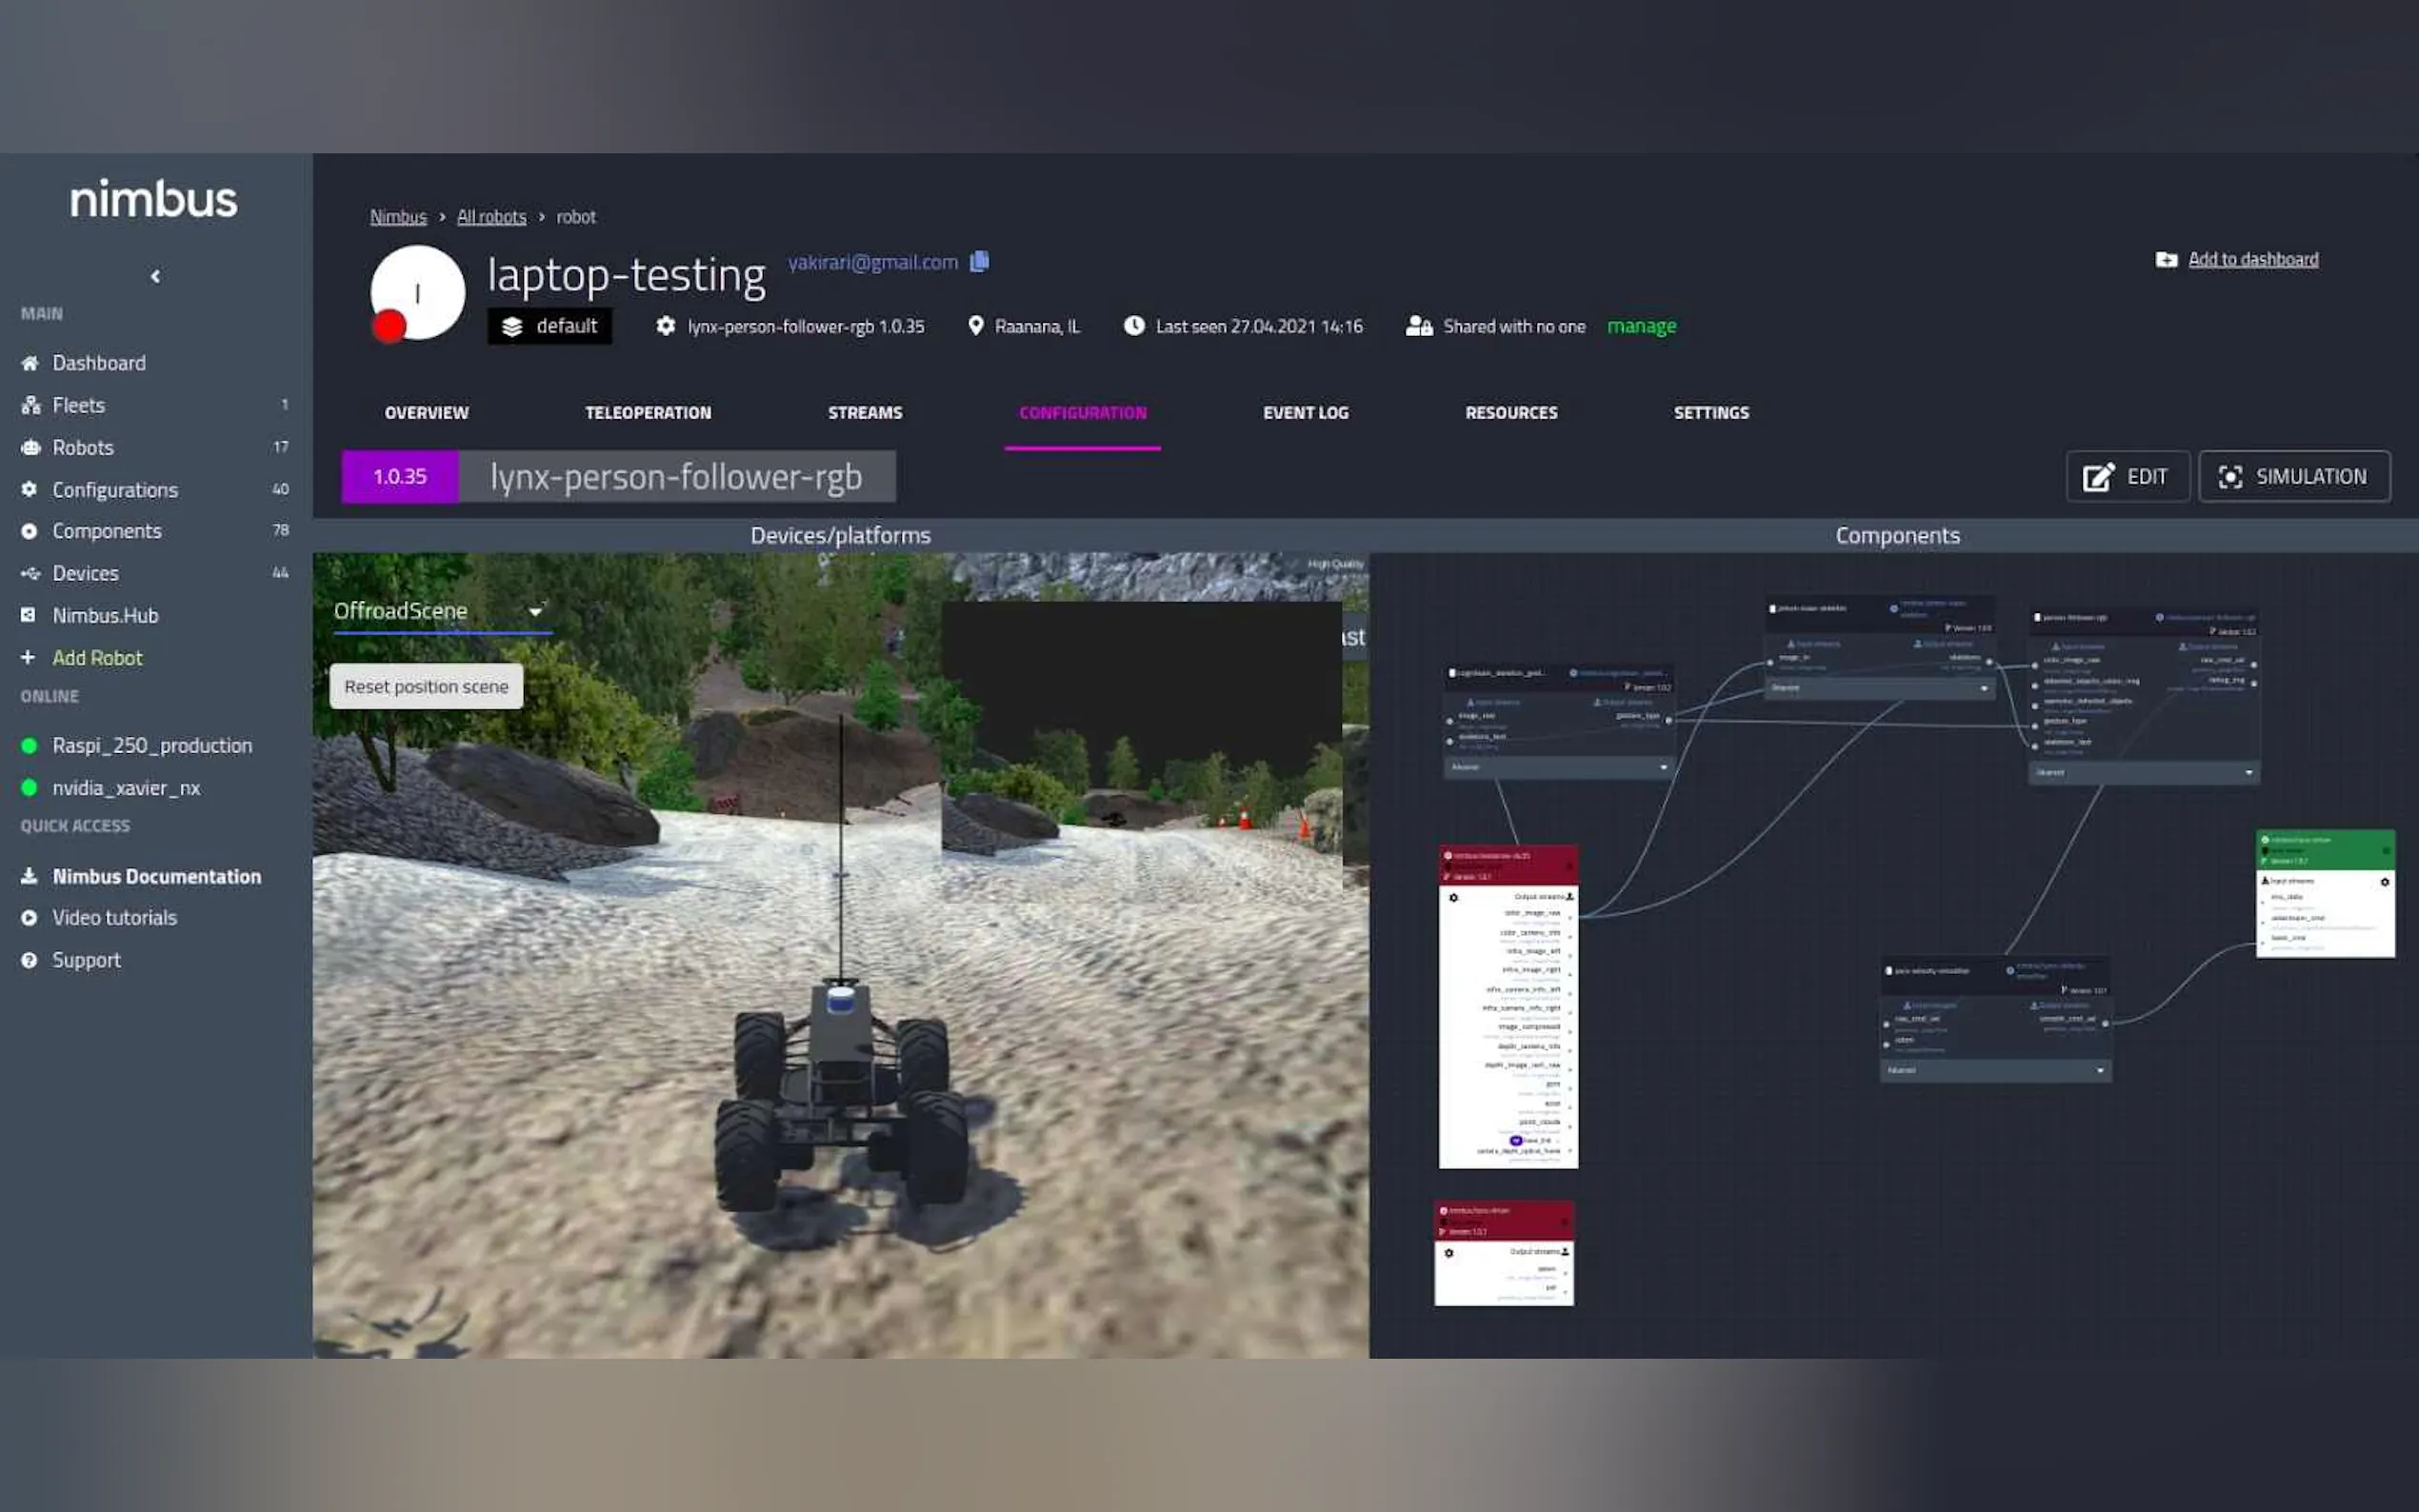Click the Components icon in sidebar
2419x1512 pixels.
(x=29, y=531)
